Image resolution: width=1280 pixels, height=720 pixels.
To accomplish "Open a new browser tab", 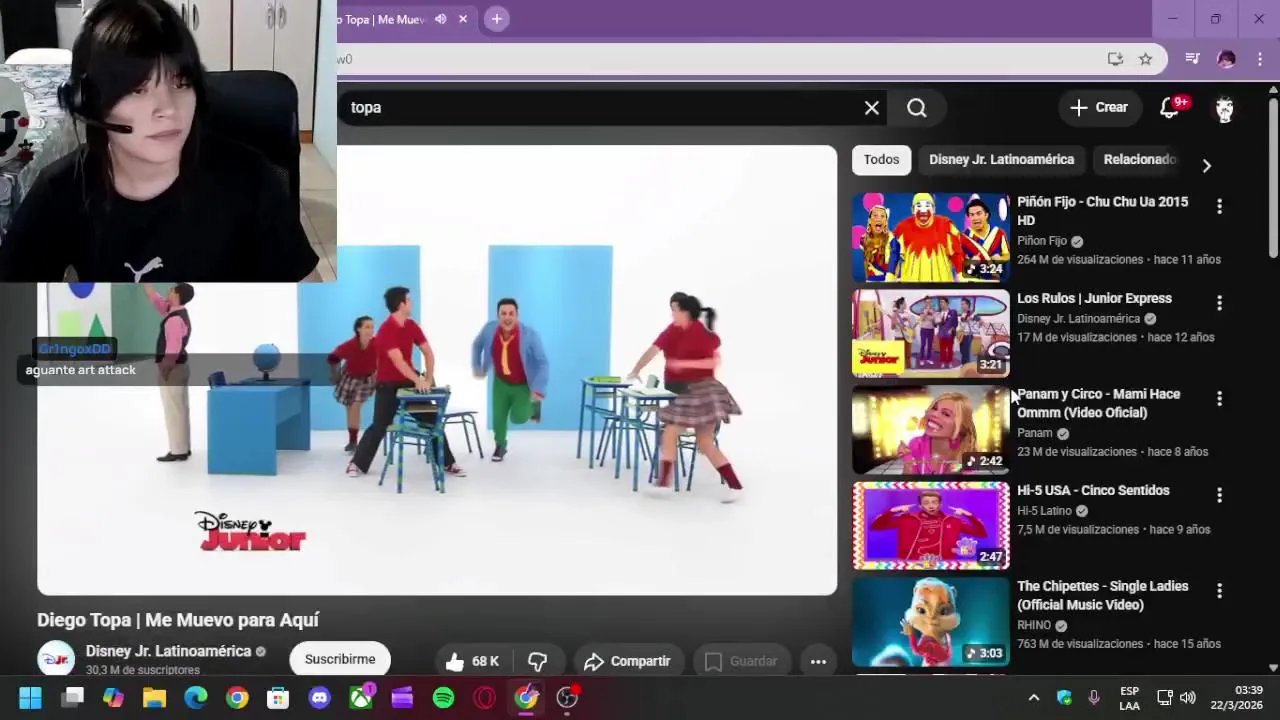I will pyautogui.click(x=496, y=19).
